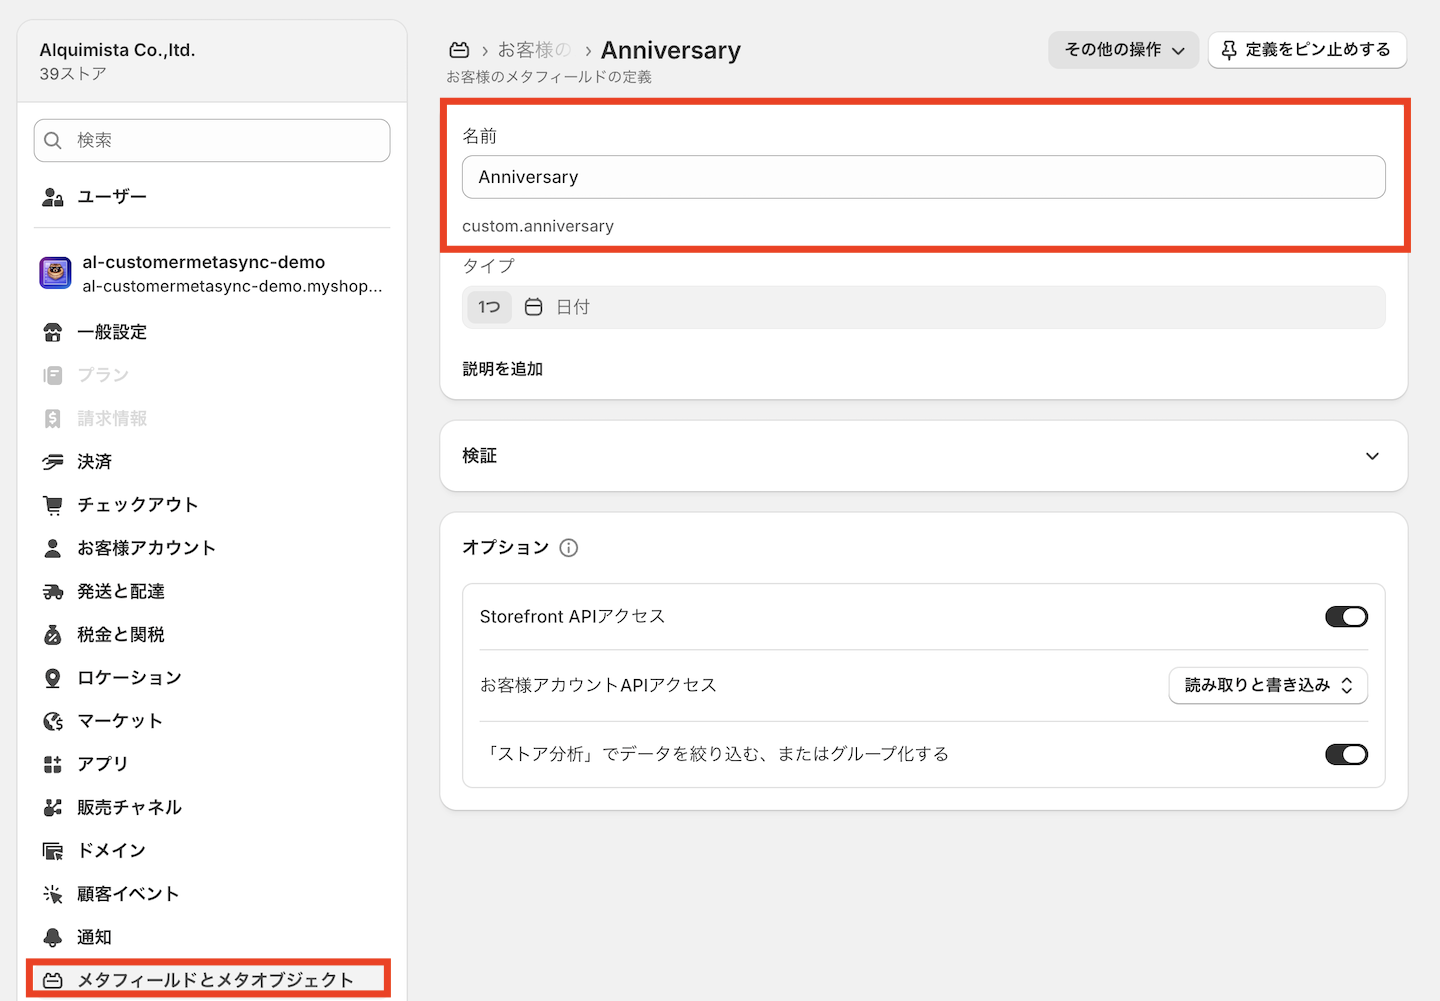Click the 検索 search field
The width and height of the screenshot is (1440, 1001).
212,140
